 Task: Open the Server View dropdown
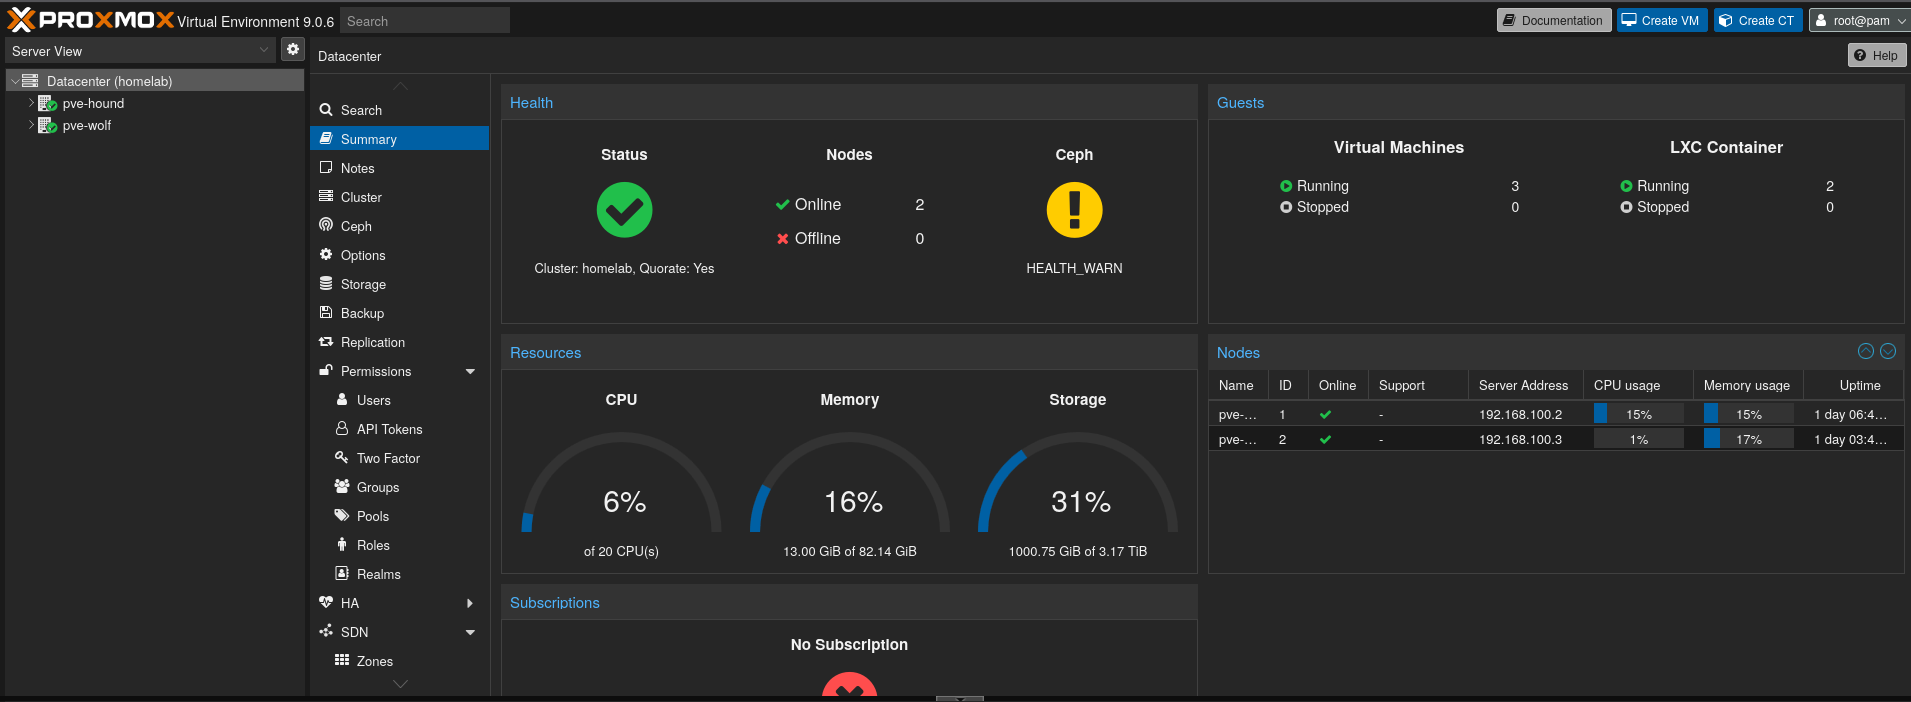point(140,51)
